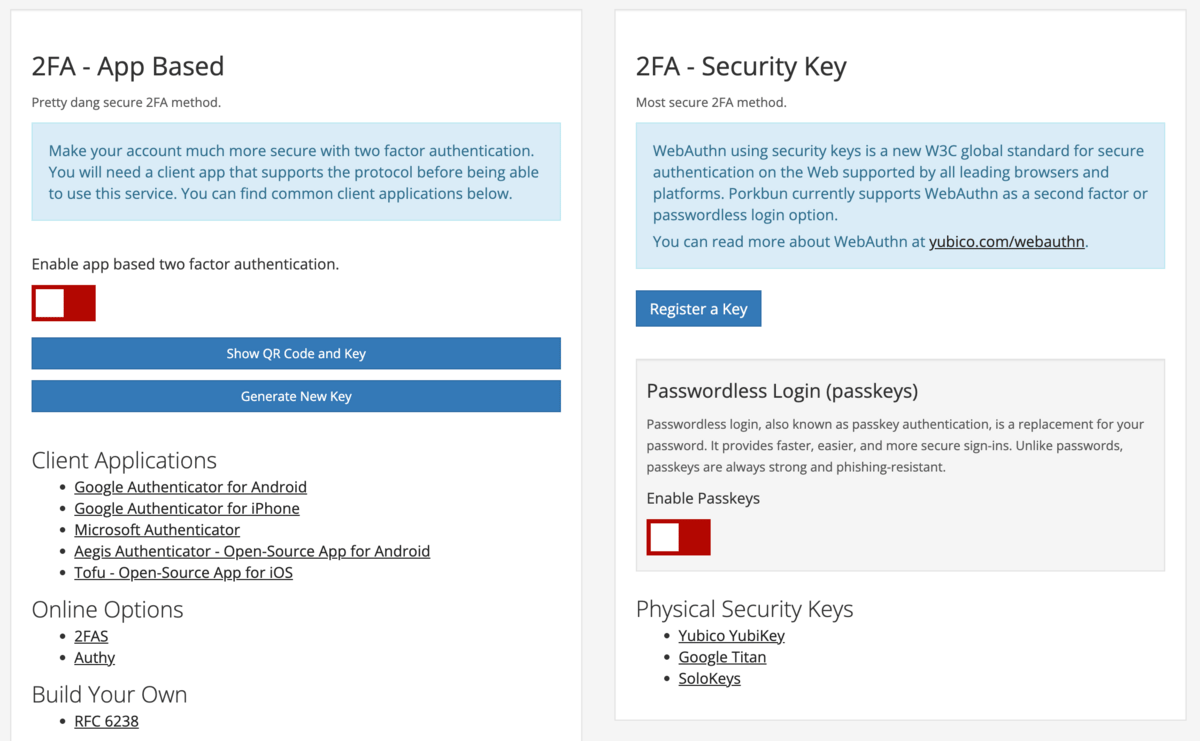Open Aegis Authenticator Open-Source App link
This screenshot has width=1200, height=741.
pos(252,551)
